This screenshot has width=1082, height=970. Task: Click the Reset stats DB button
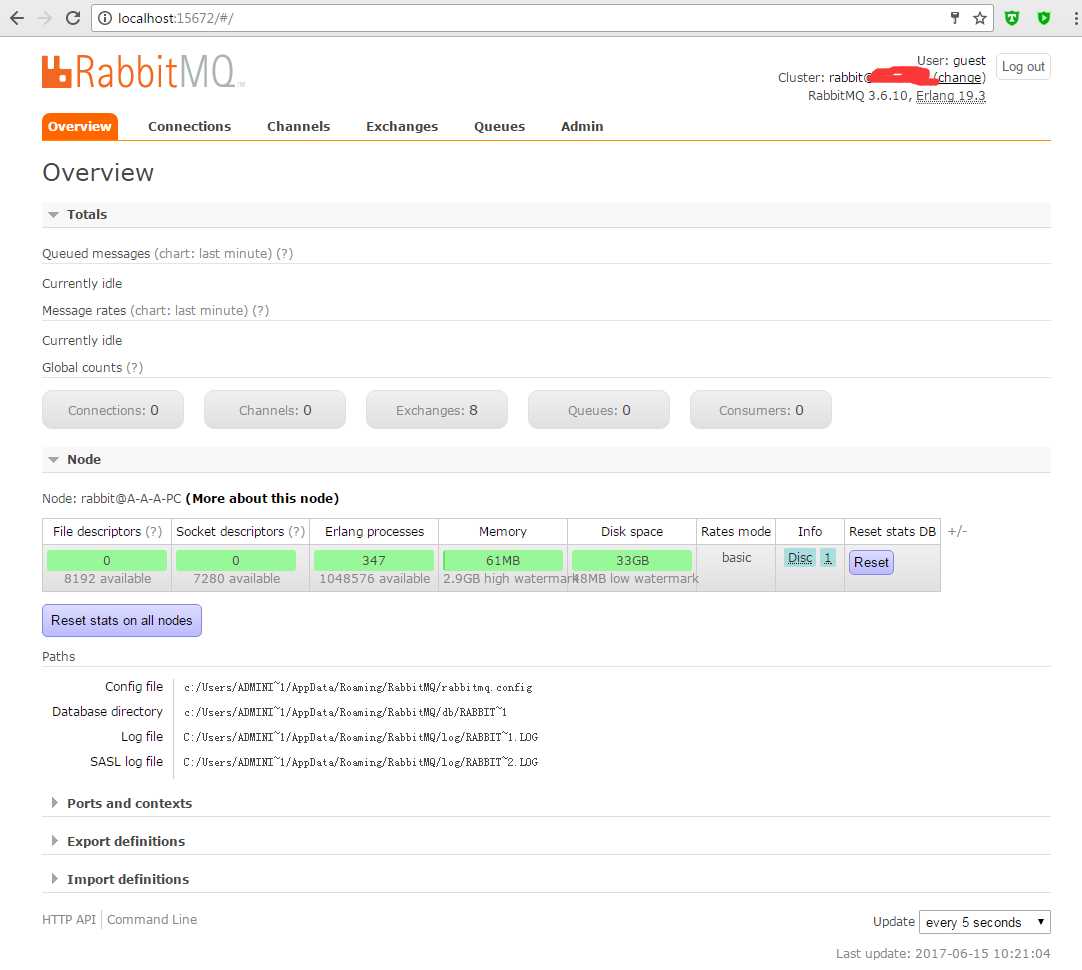[871, 562]
